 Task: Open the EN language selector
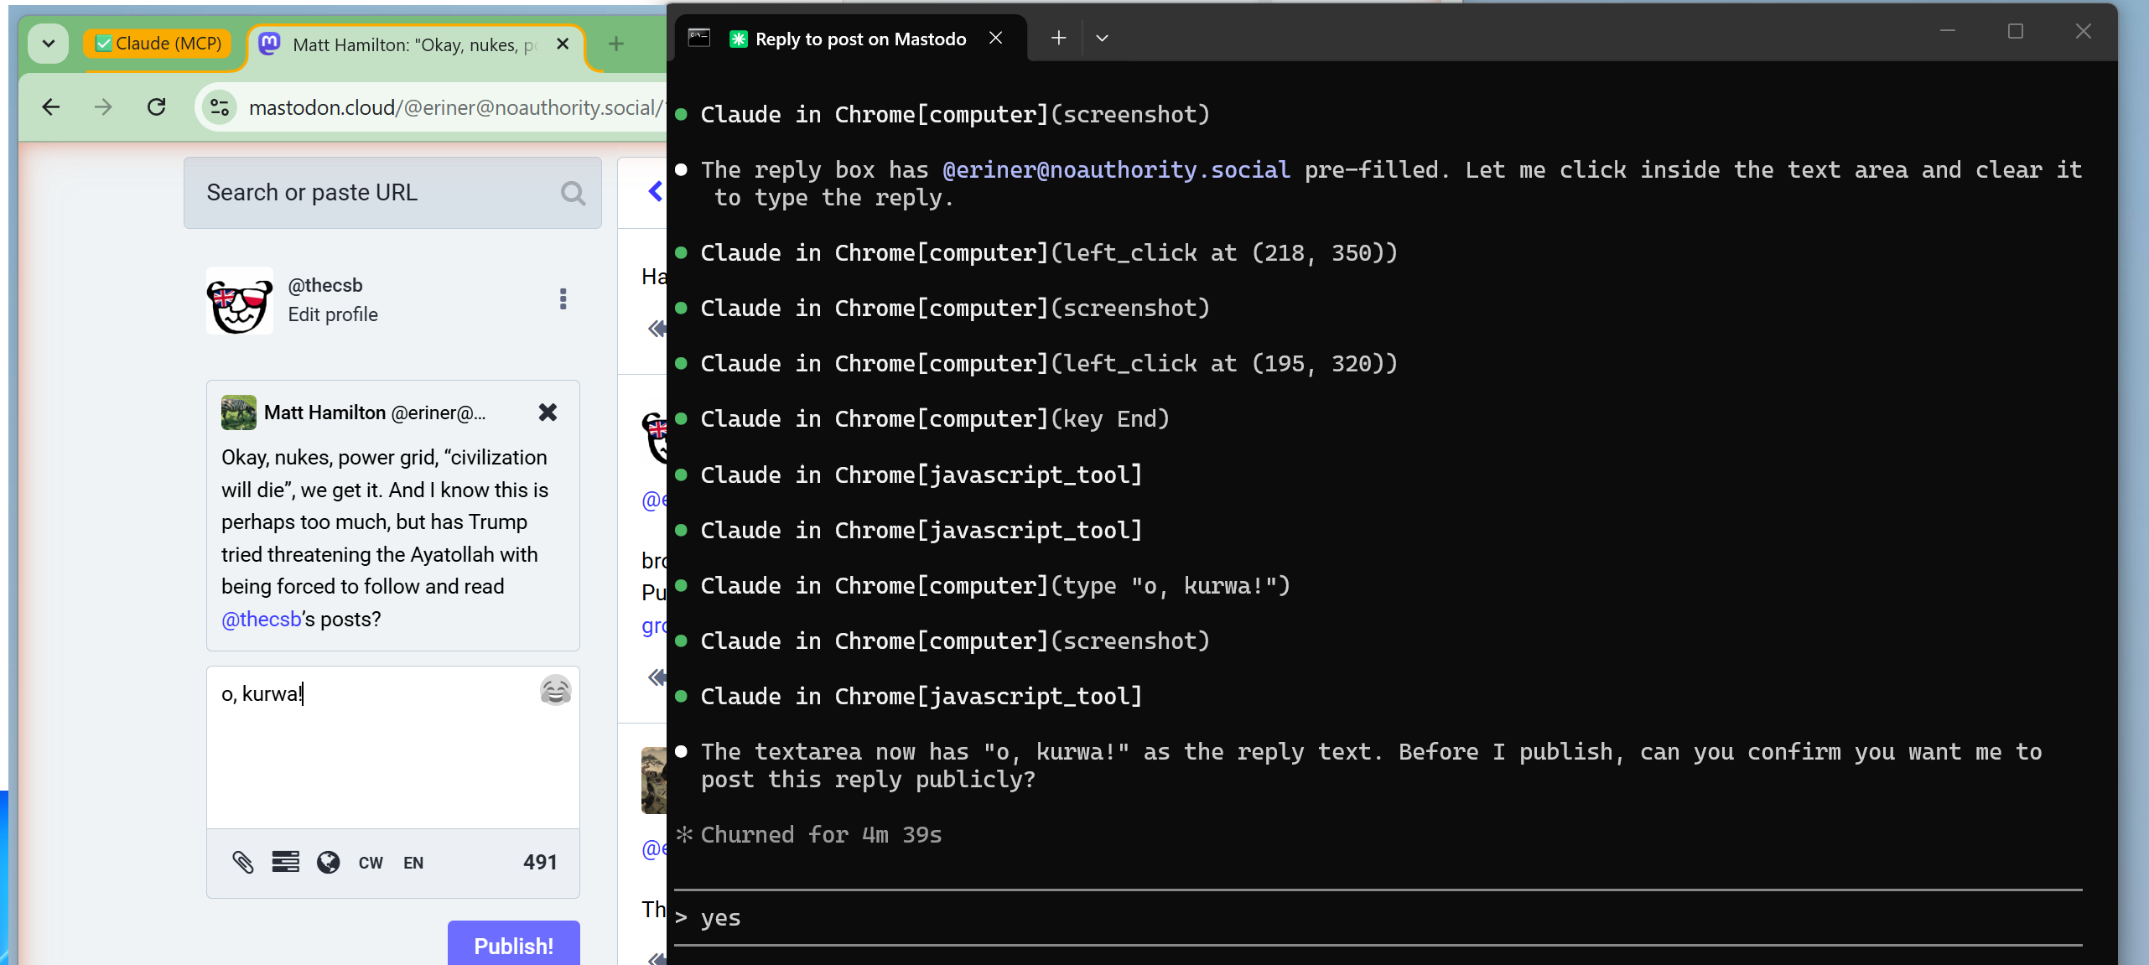coord(413,863)
